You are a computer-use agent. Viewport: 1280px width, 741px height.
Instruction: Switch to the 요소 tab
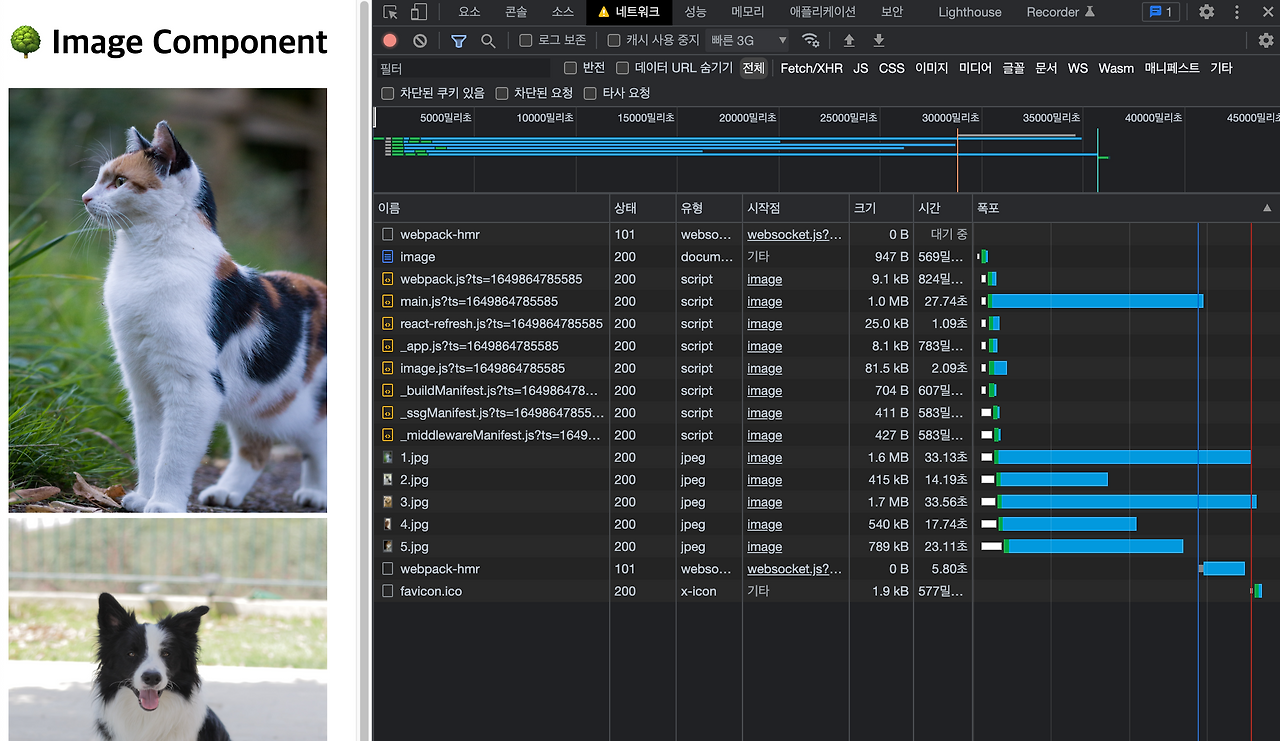469,12
